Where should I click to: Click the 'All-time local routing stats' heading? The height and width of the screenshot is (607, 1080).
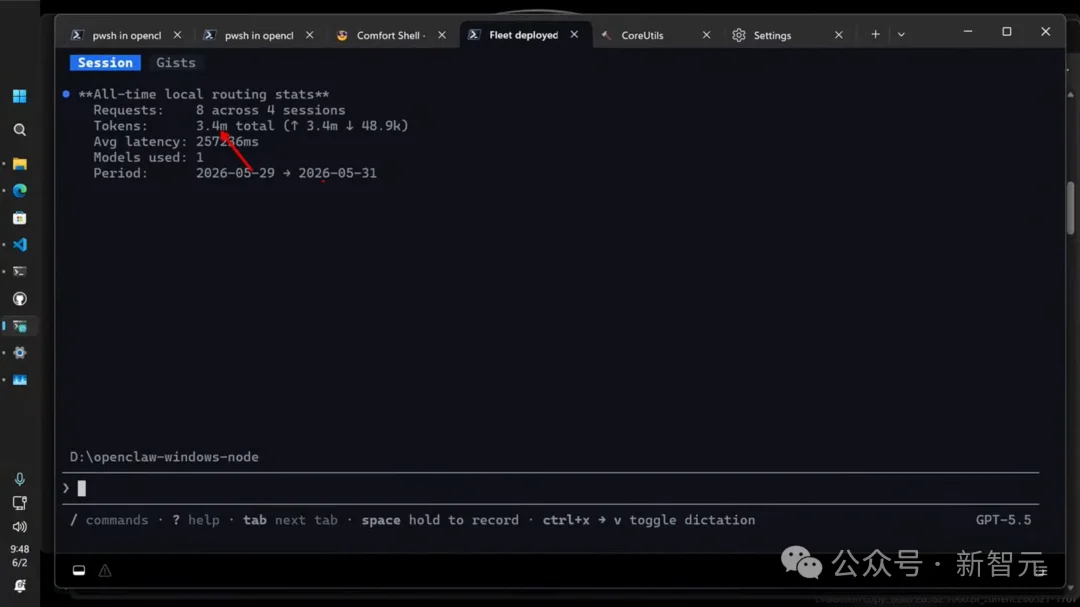tap(203, 94)
